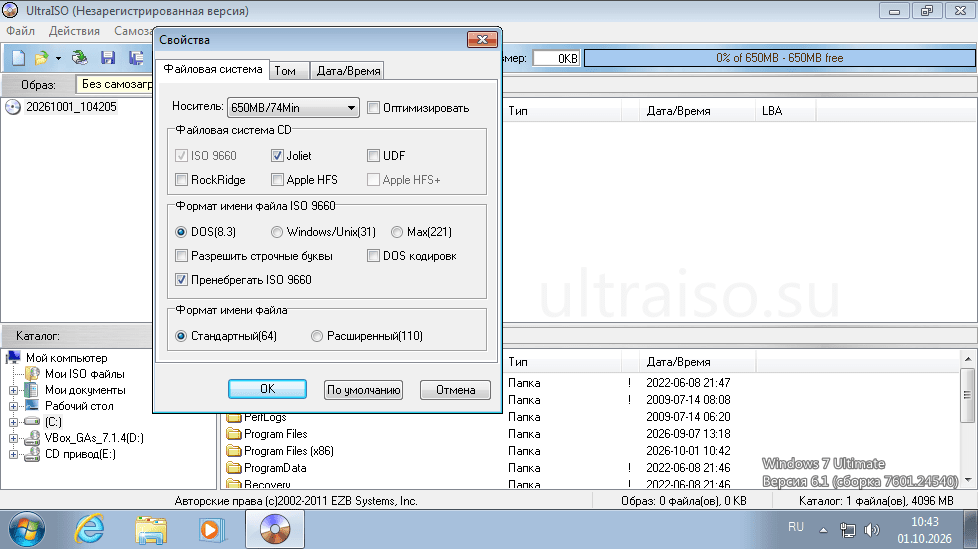978x549 pixels.
Task: Click the network tray icon
Action: (x=847, y=530)
